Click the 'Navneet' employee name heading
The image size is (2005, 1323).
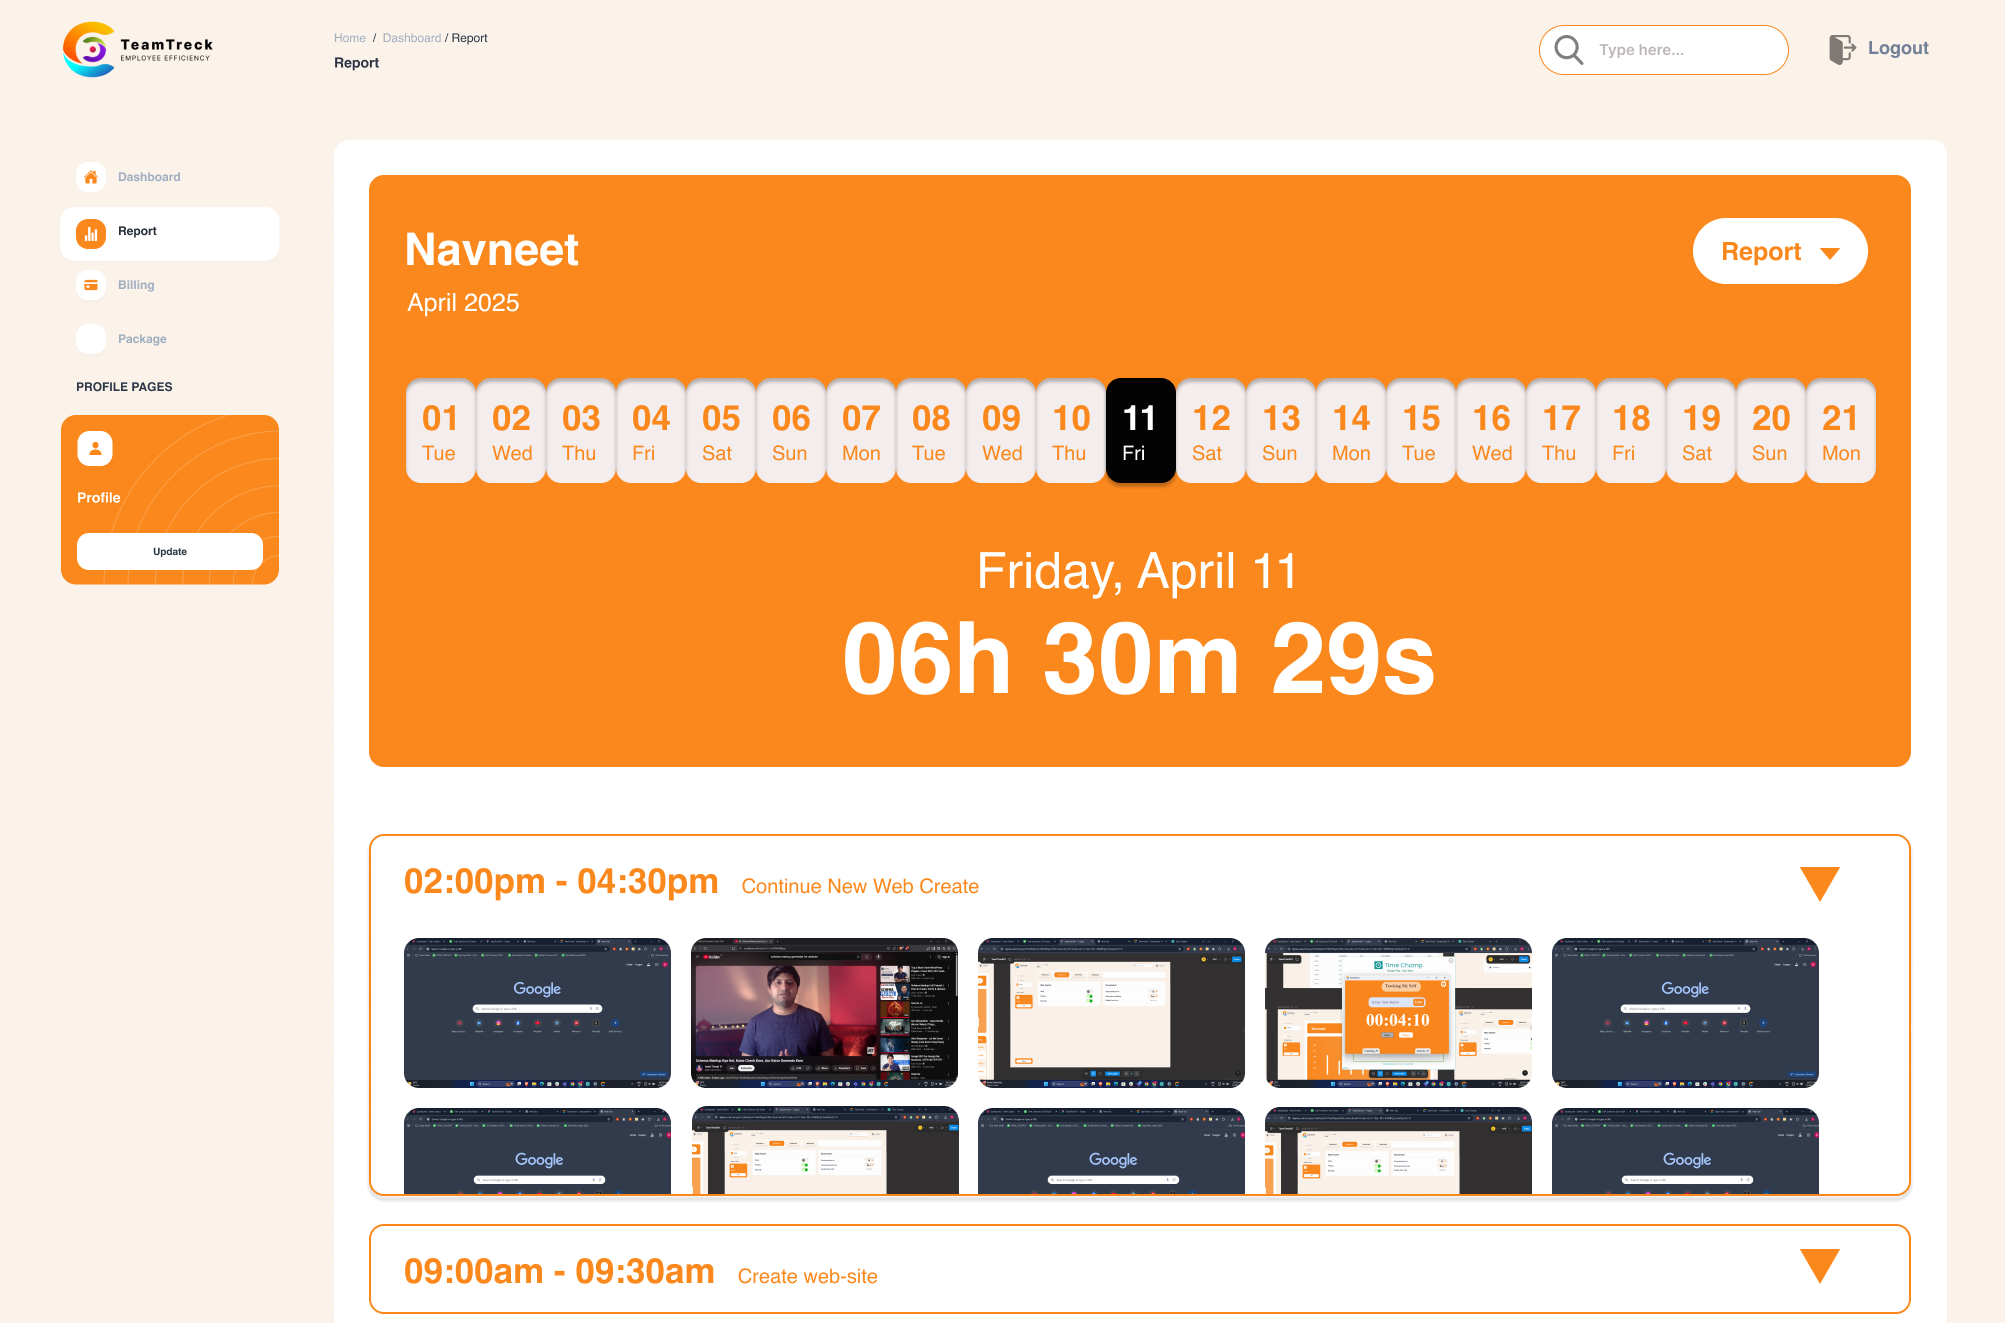tap(492, 249)
